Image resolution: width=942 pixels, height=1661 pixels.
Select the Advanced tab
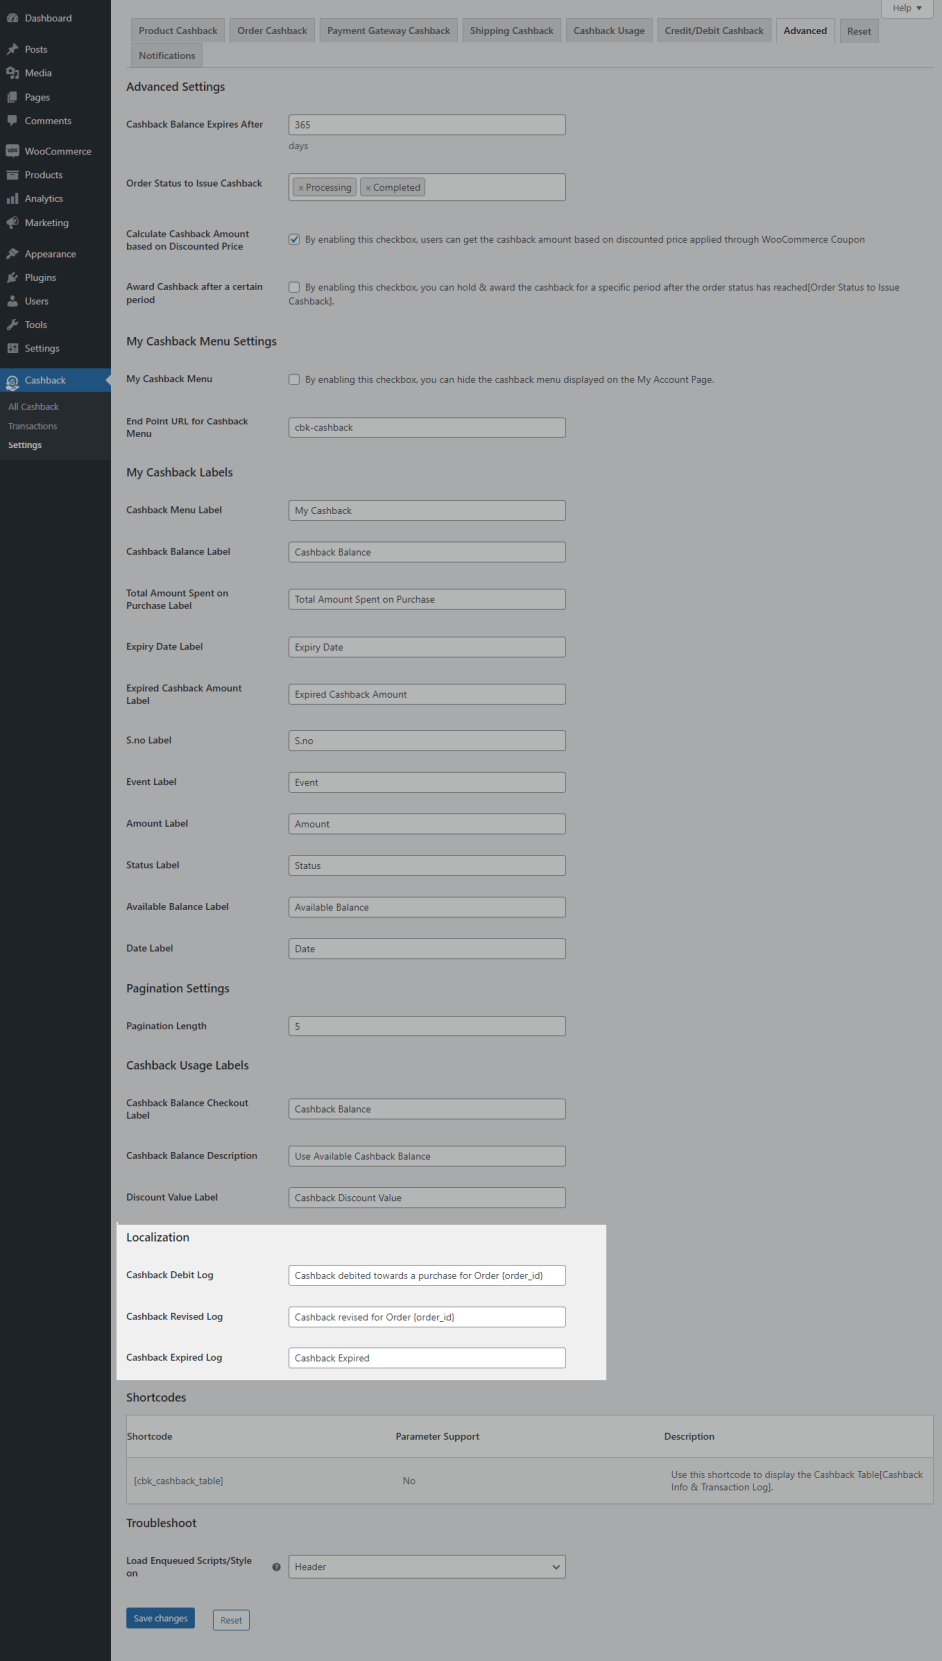tap(805, 31)
